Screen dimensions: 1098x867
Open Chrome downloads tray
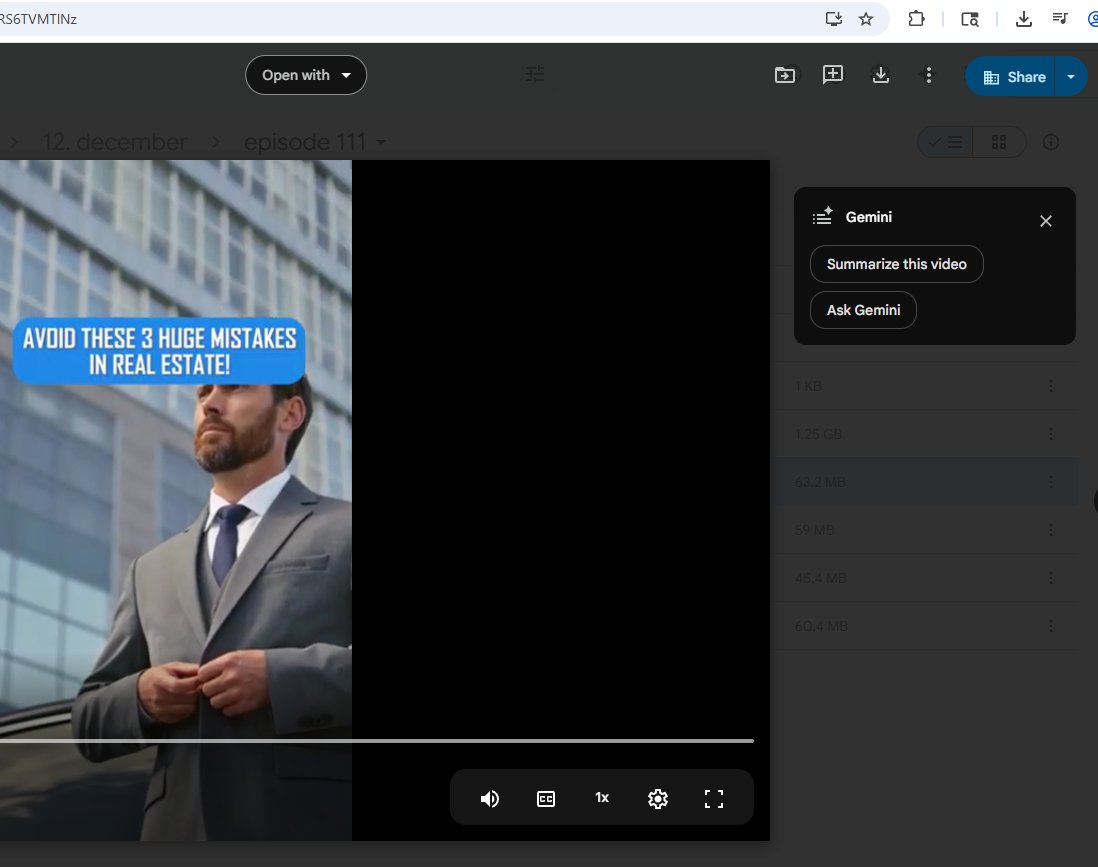[x=1023, y=19]
